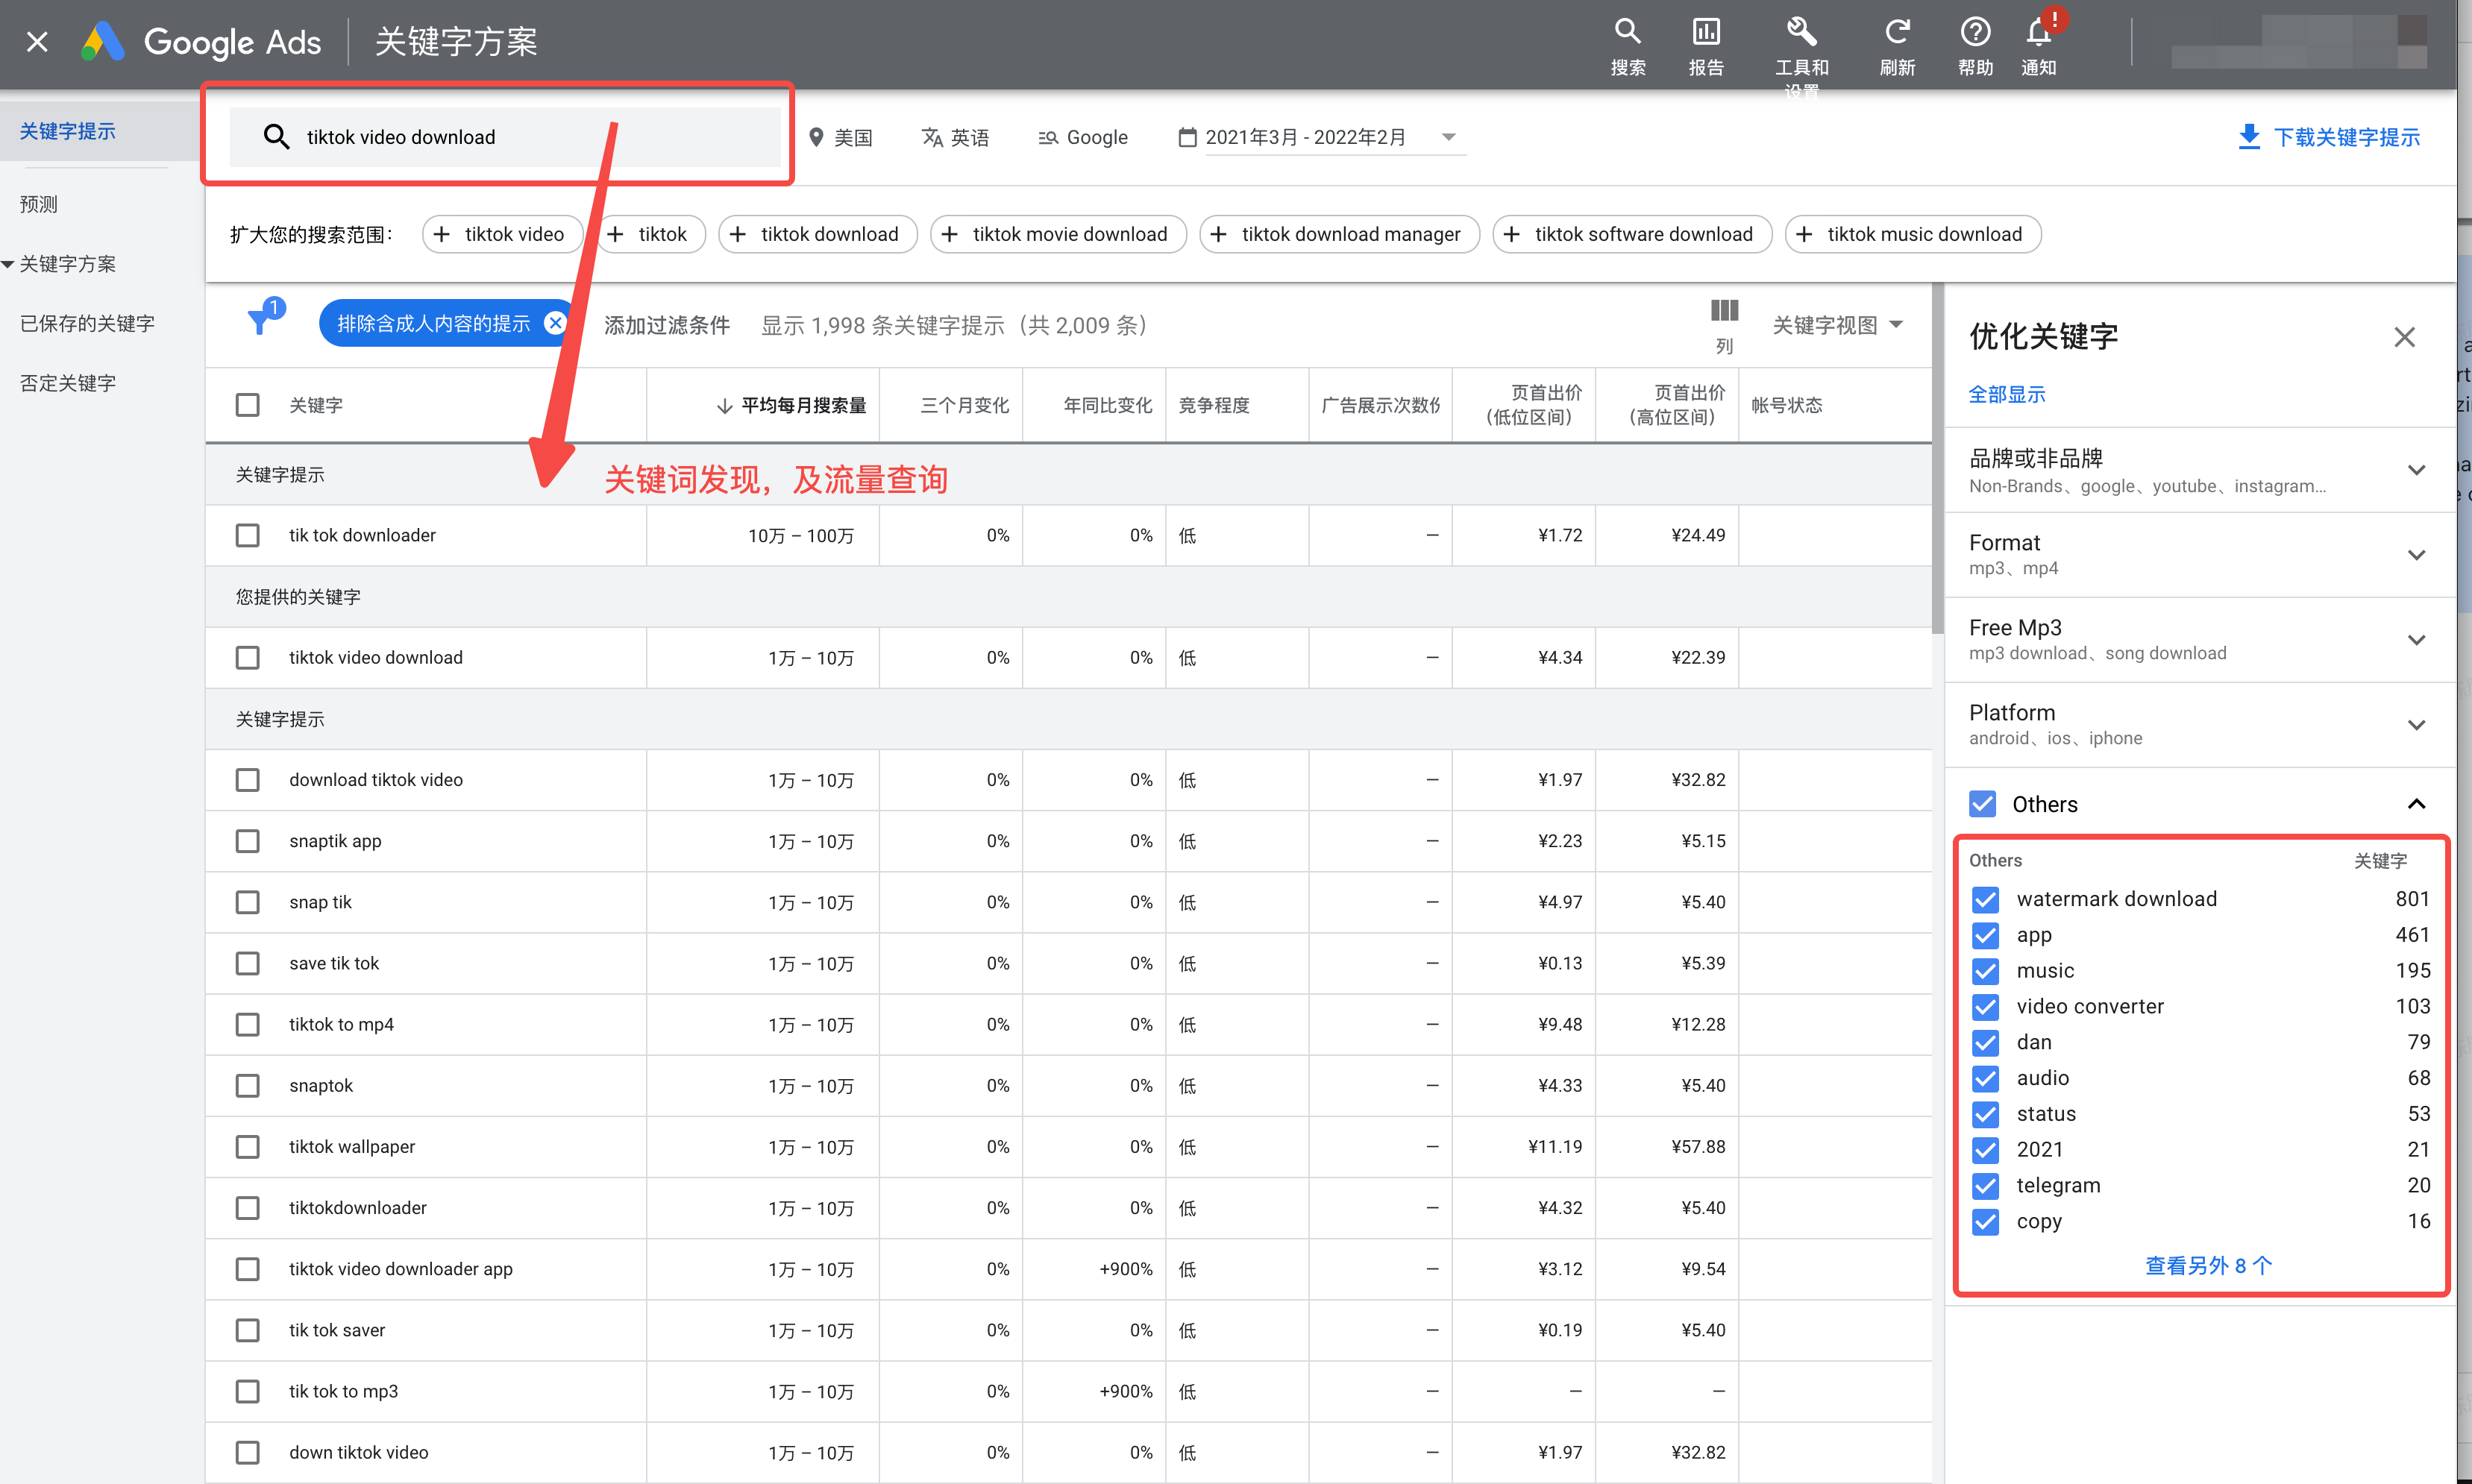2472x1484 pixels.
Task: Sort by 竞争程度 column header
Action: click(x=1214, y=405)
